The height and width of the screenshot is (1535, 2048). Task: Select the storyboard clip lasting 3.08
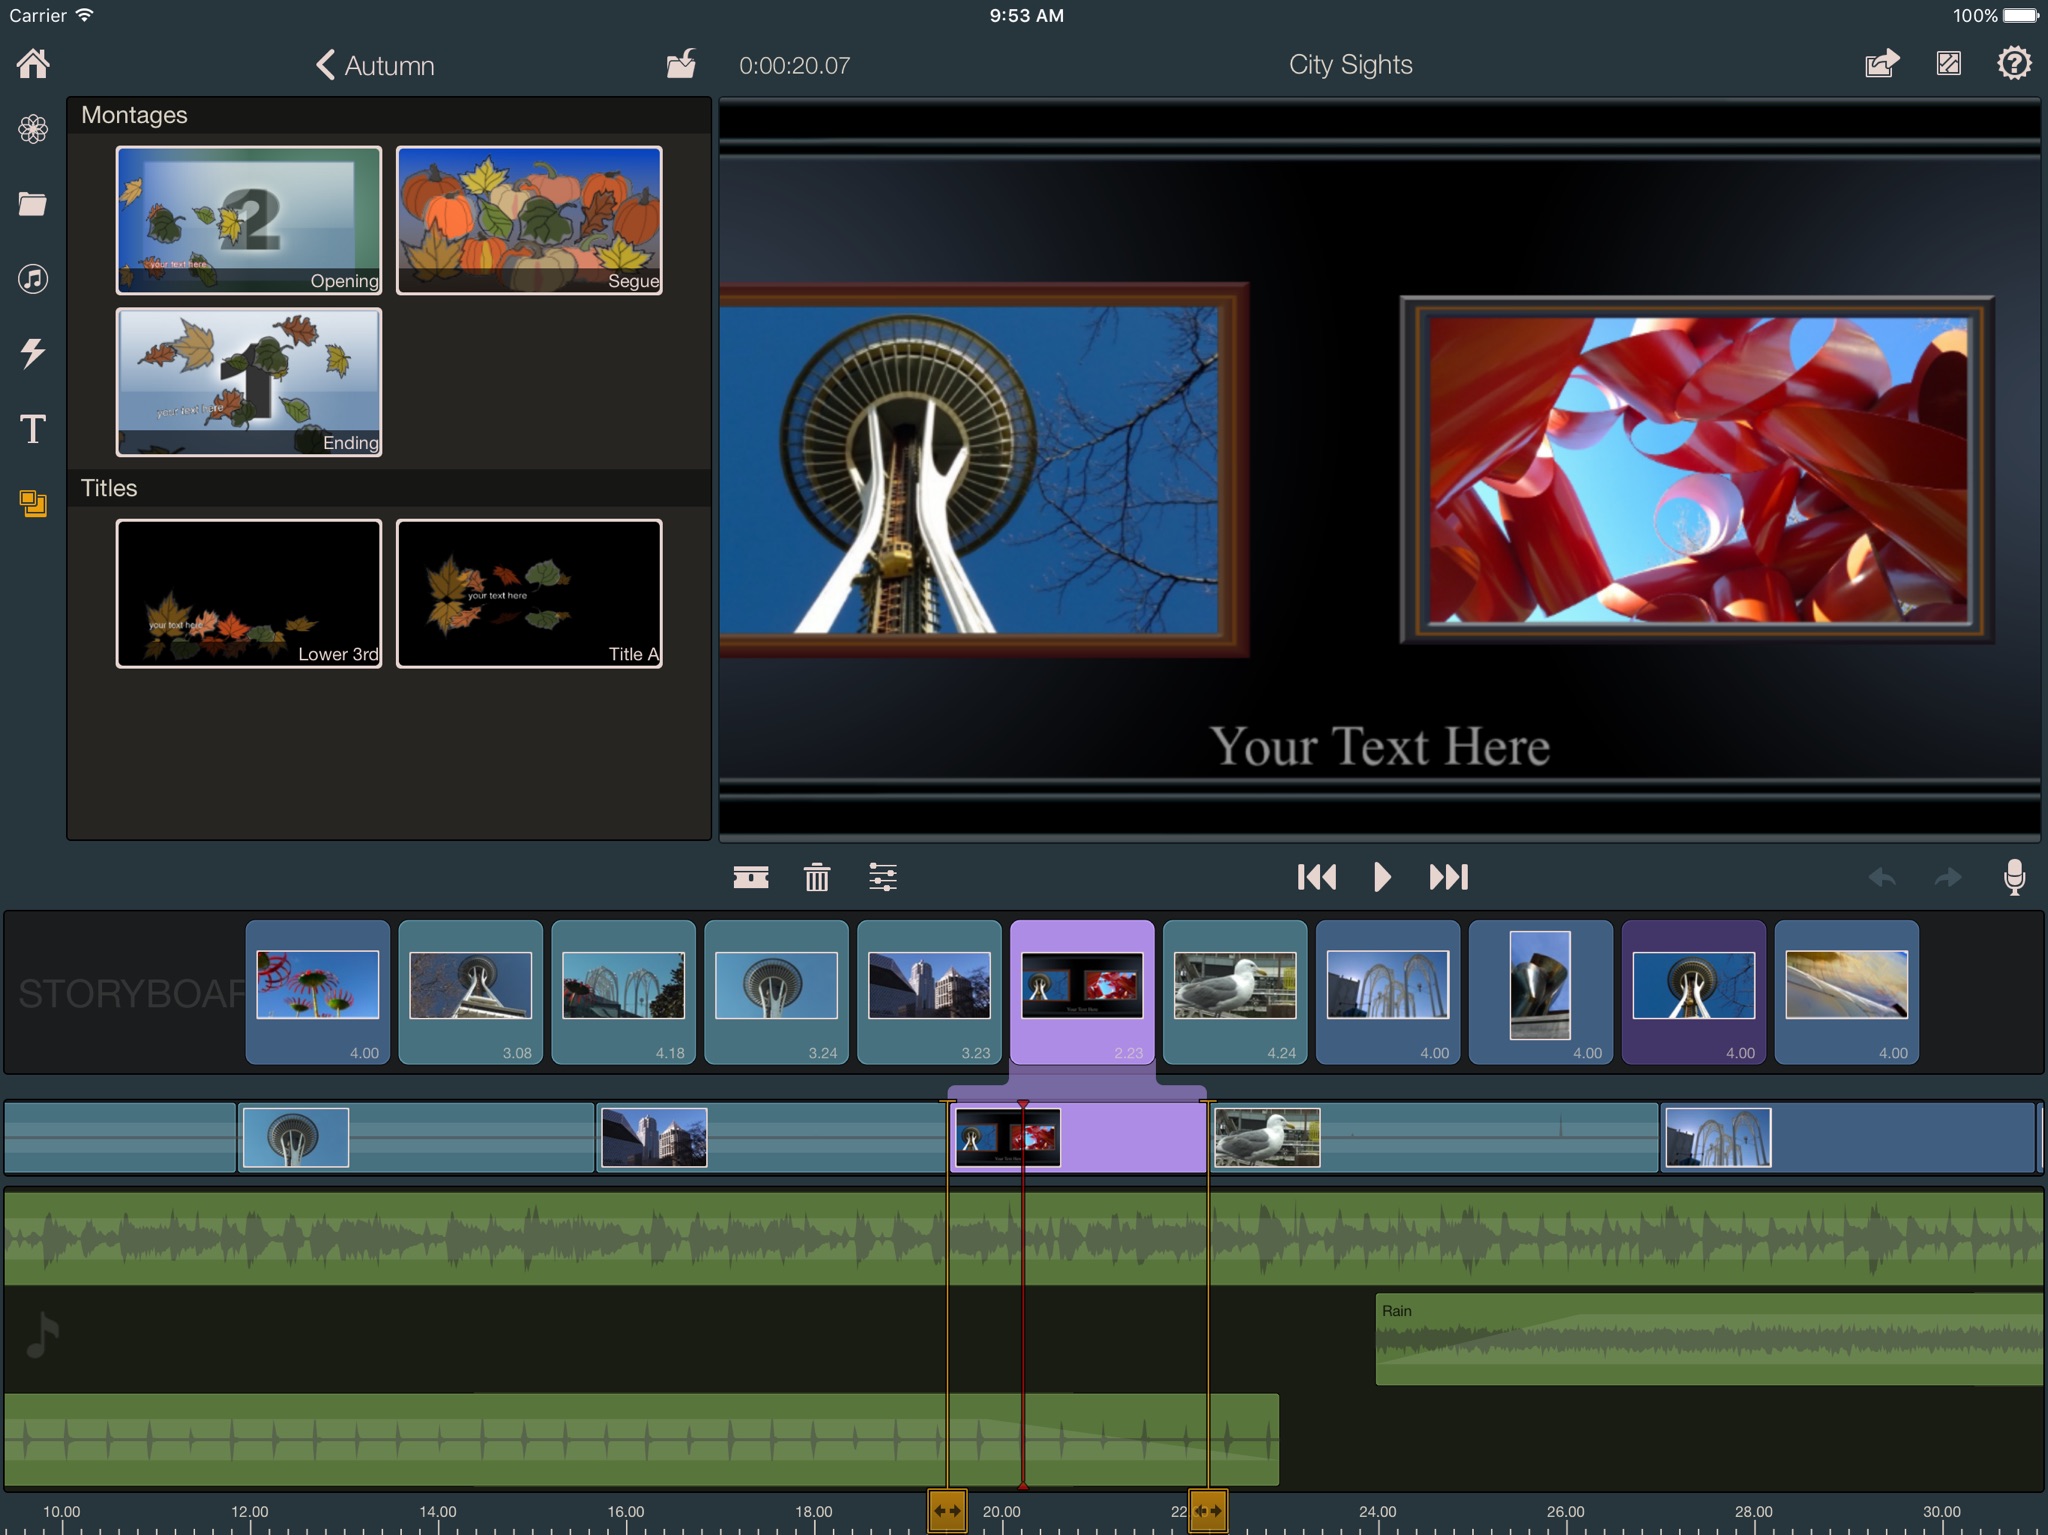471,992
